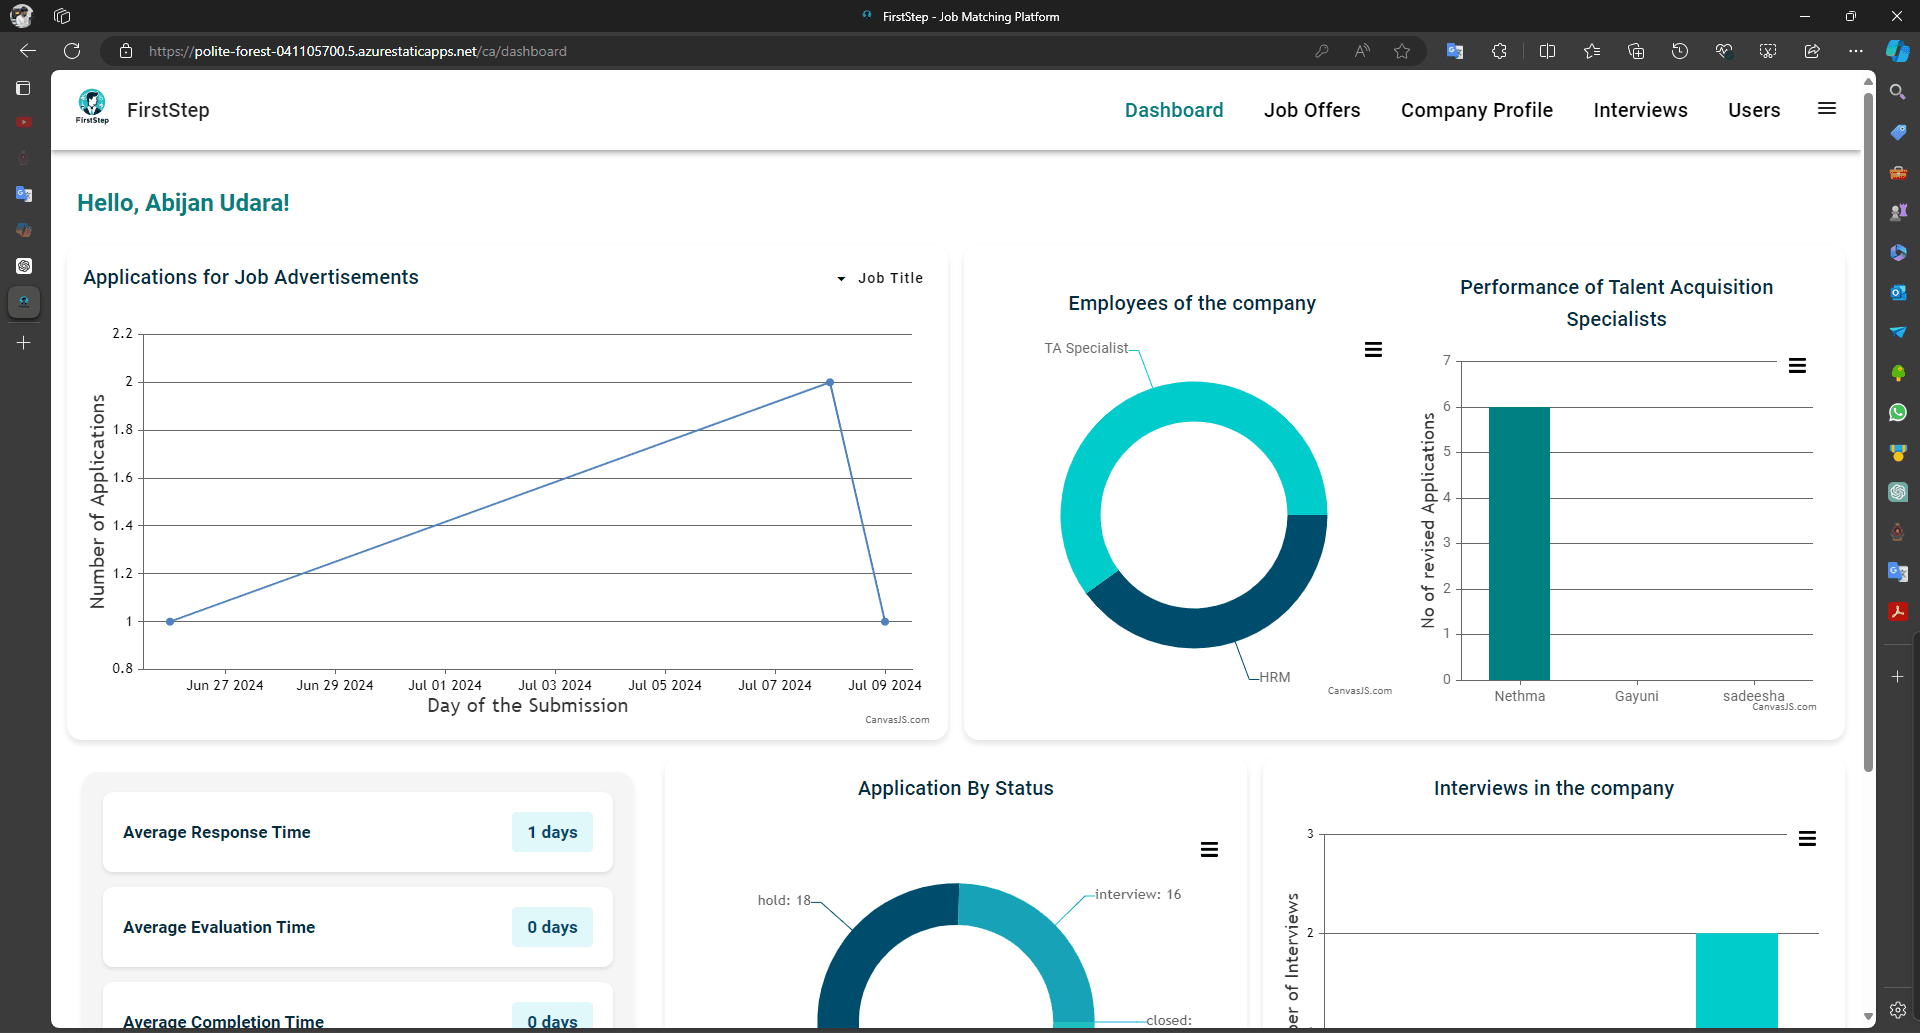Viewport: 1920px width, 1033px height.
Task: Visit the CanvasJS.com link below the line chart
Action: pos(897,719)
